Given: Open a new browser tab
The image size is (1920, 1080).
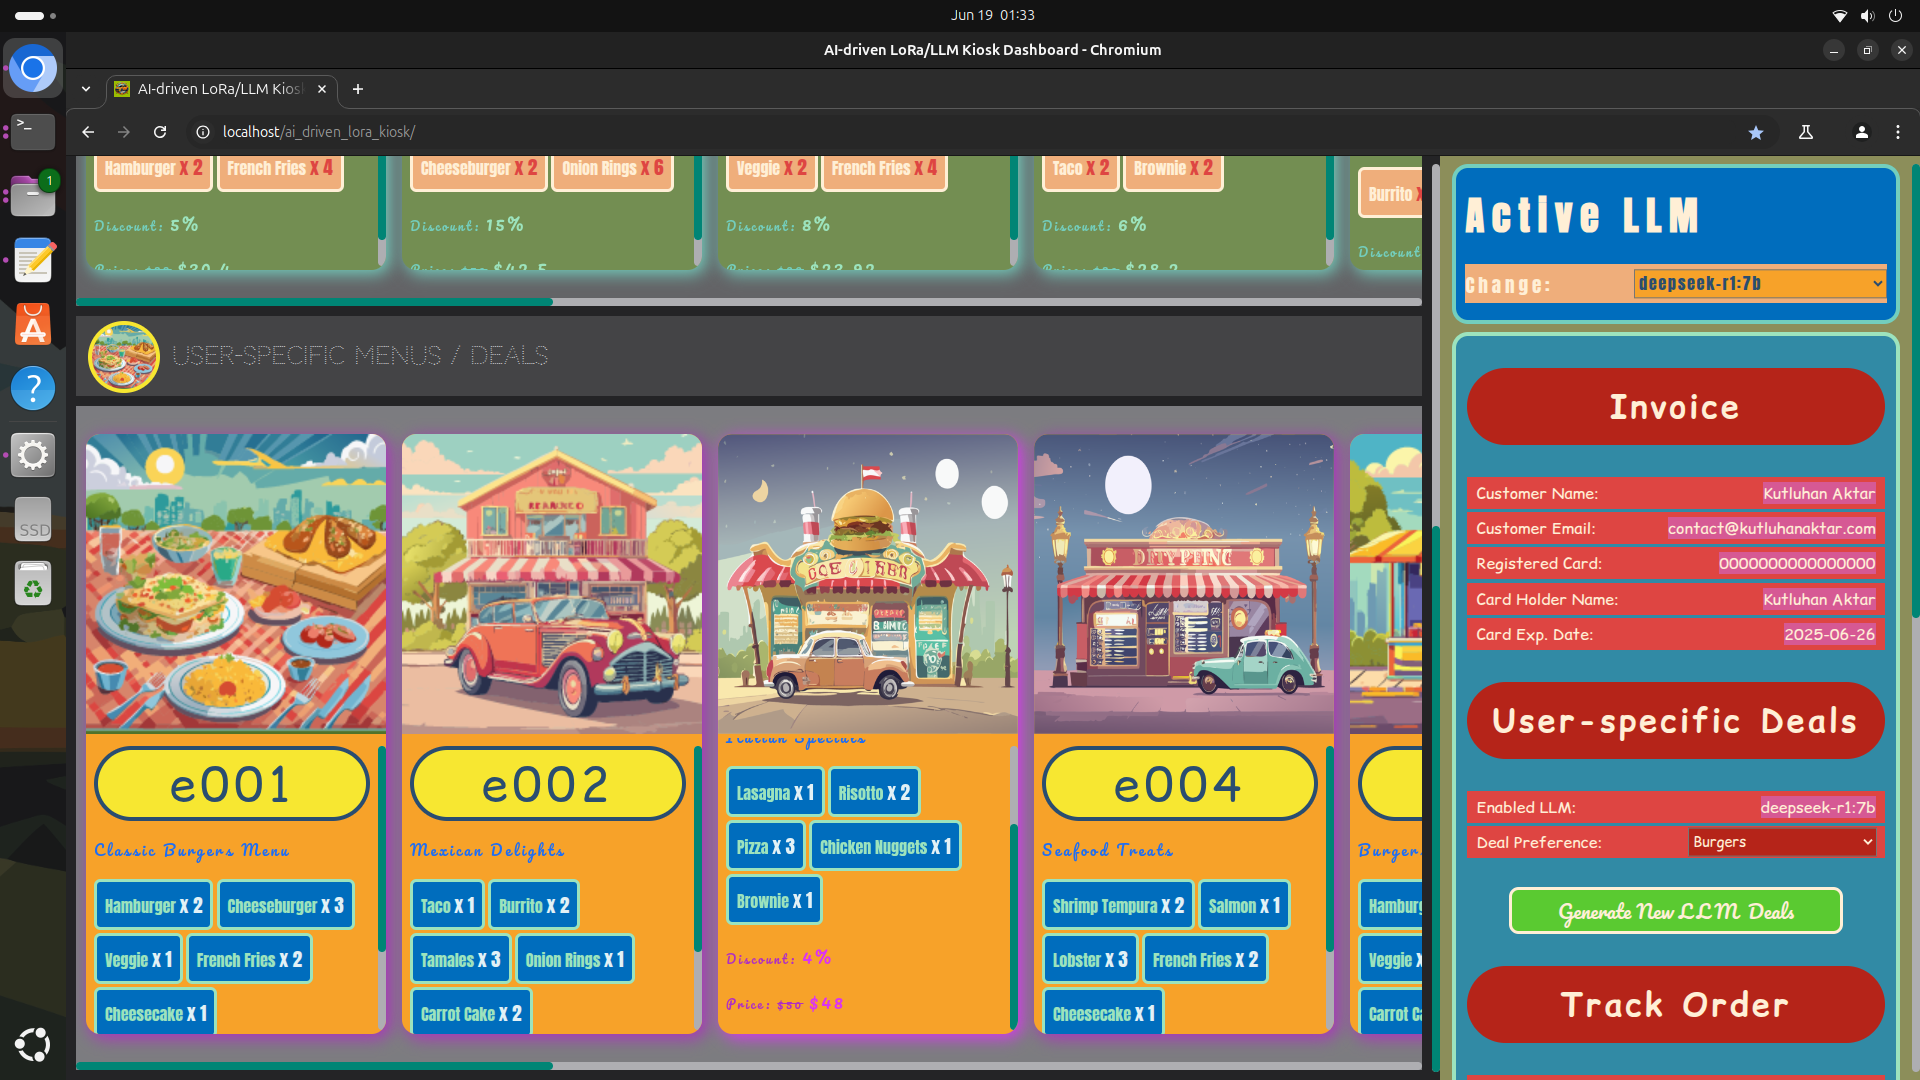Looking at the screenshot, I should point(358,89).
